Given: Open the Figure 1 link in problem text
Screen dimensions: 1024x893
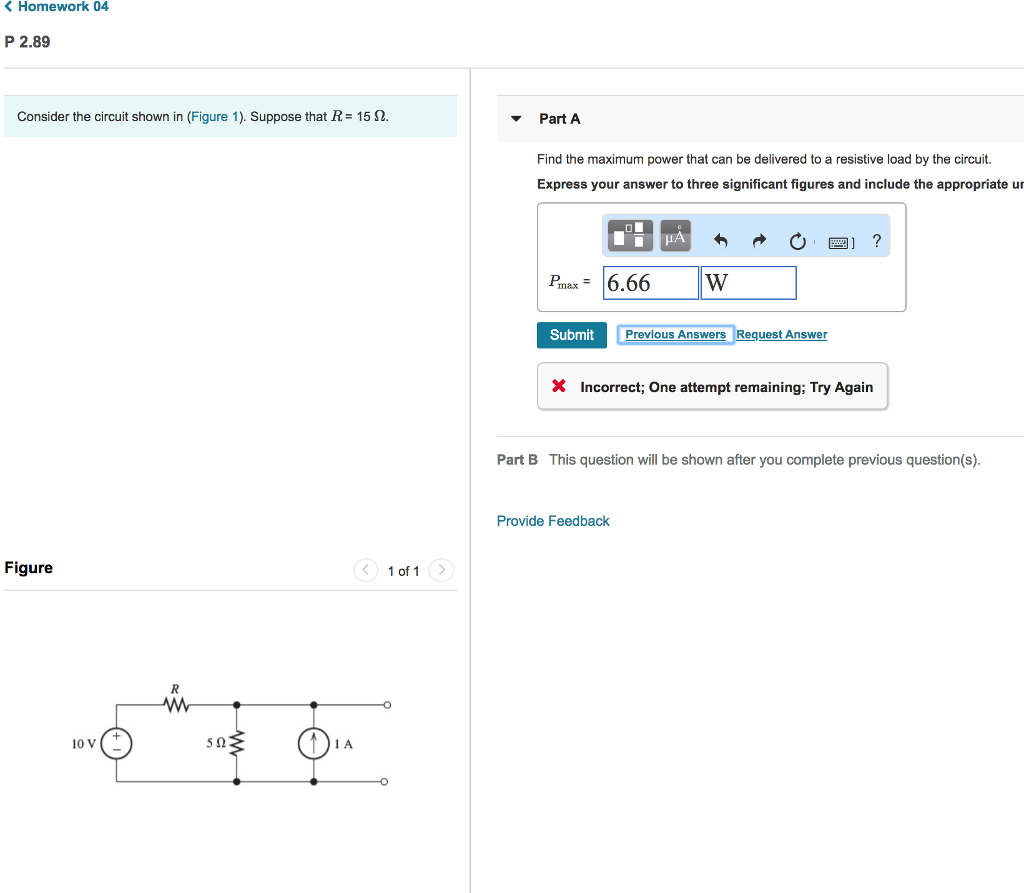Looking at the screenshot, I should [x=214, y=116].
